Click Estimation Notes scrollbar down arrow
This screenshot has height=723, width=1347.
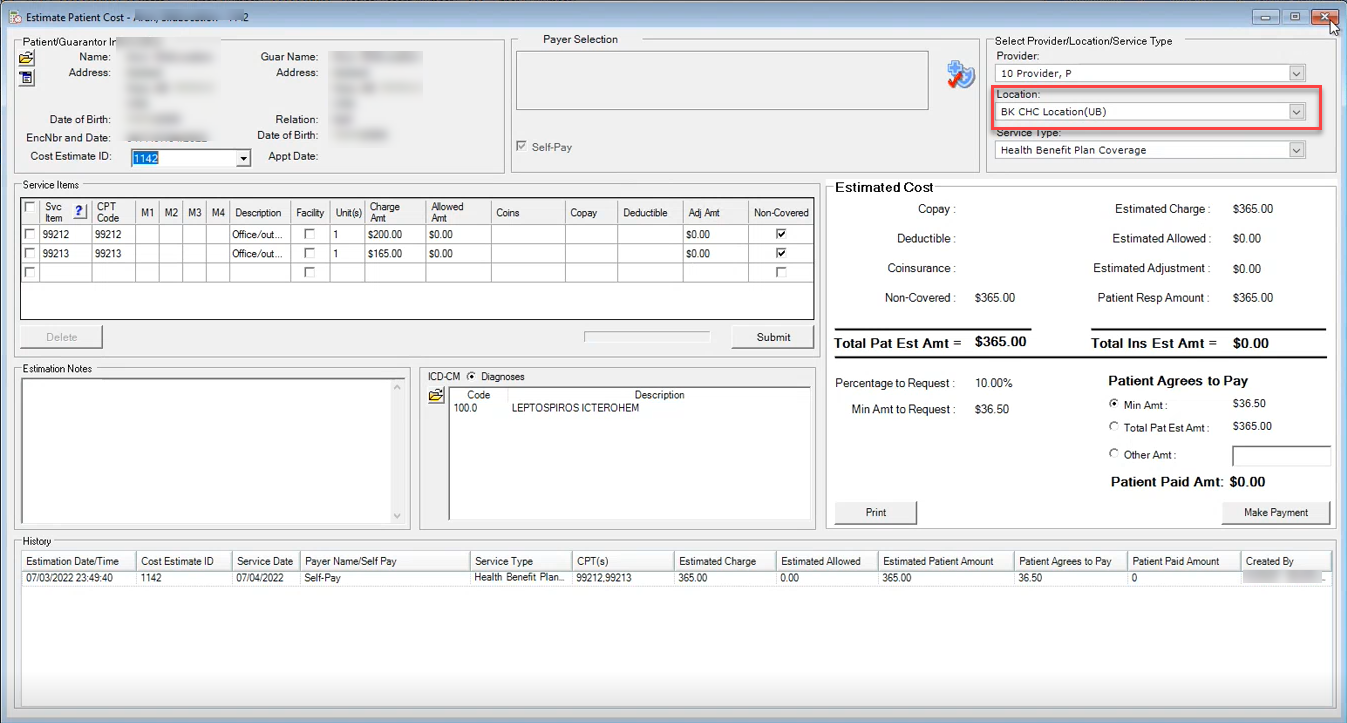point(396,516)
